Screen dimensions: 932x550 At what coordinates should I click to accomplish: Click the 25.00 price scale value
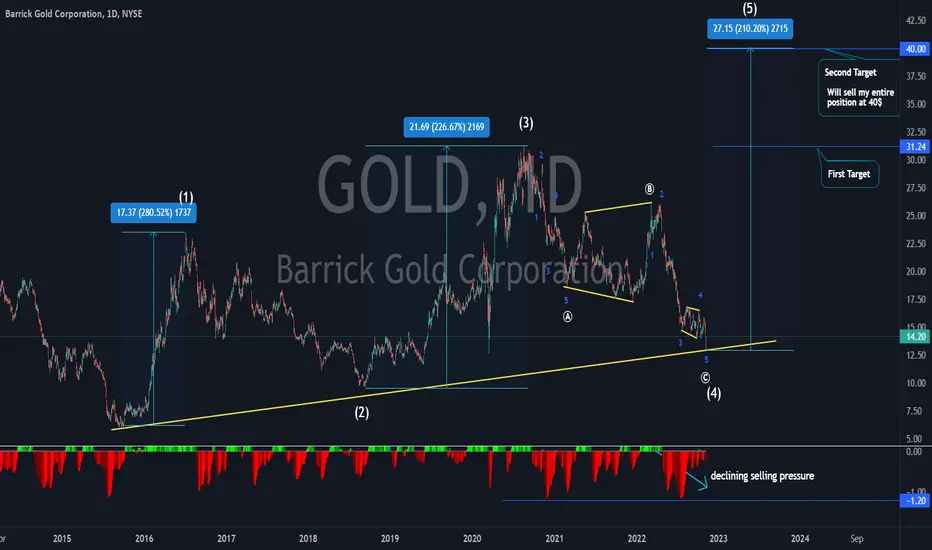(915, 216)
